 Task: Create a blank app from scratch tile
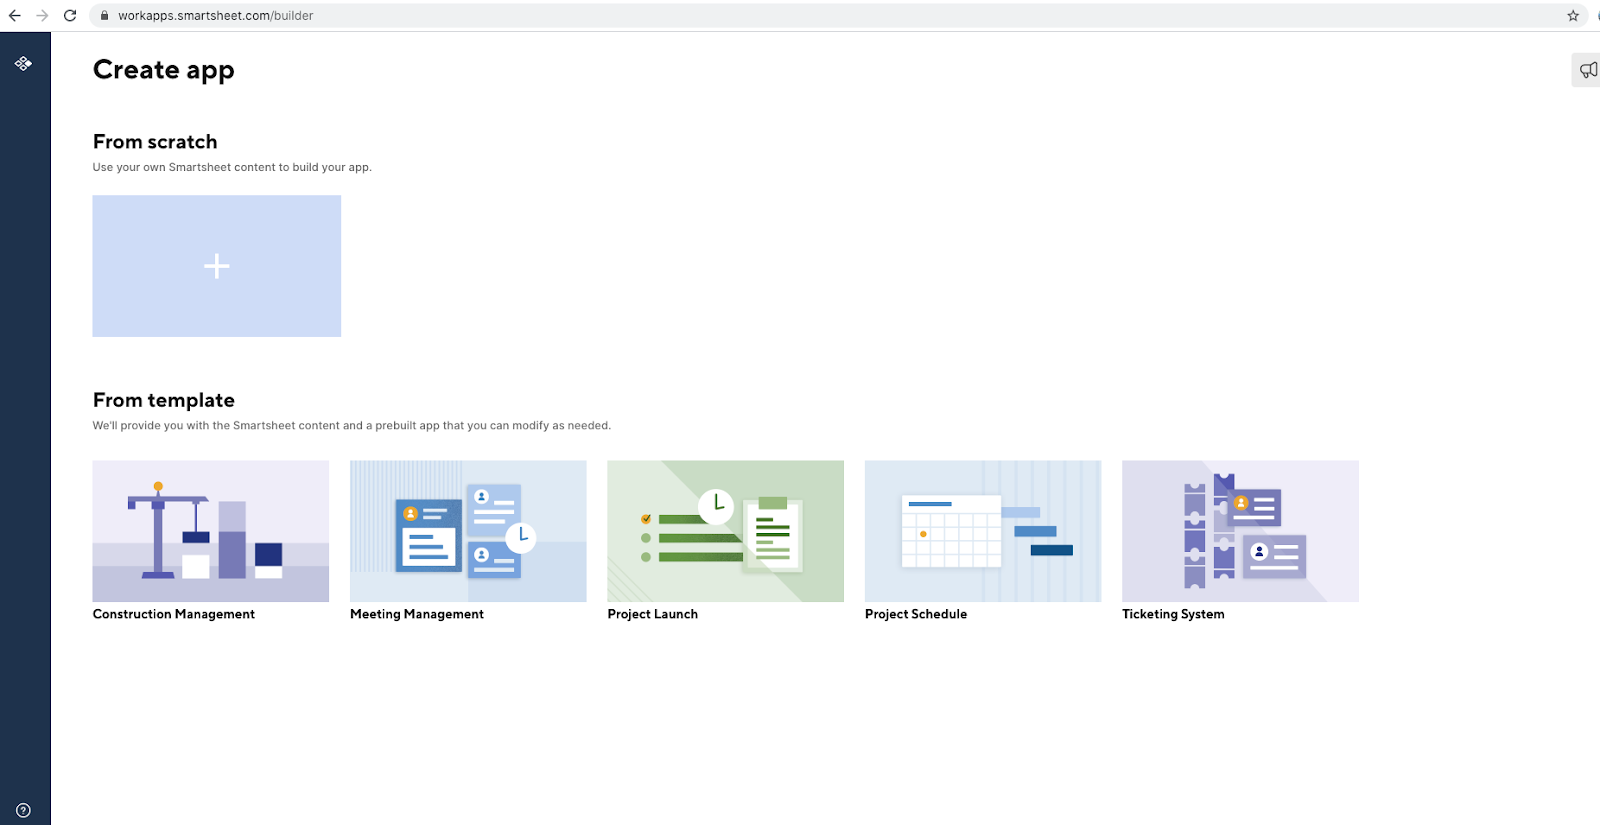click(217, 266)
